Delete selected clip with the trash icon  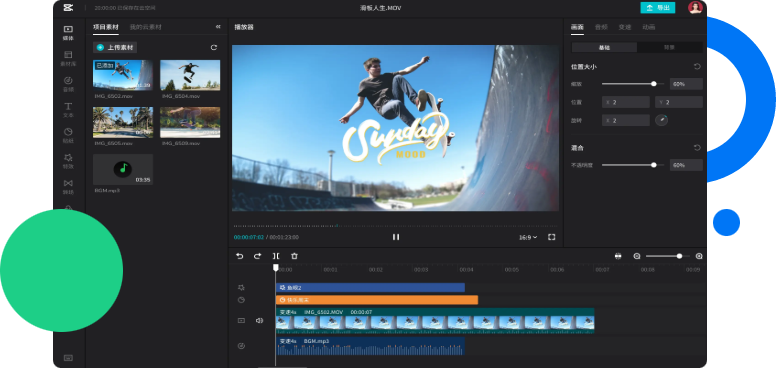pos(294,256)
